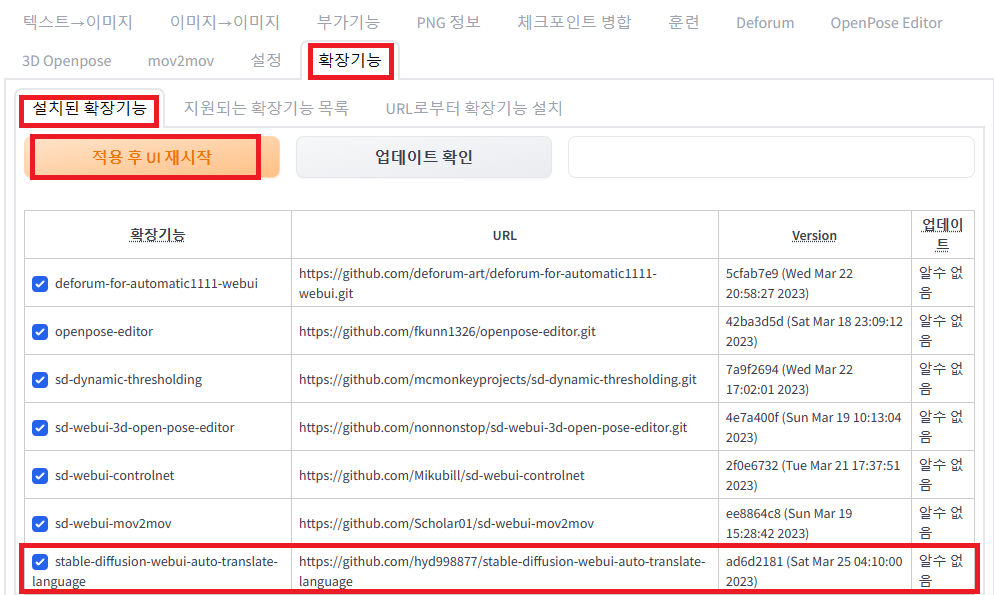Click the Version column header

814,236
